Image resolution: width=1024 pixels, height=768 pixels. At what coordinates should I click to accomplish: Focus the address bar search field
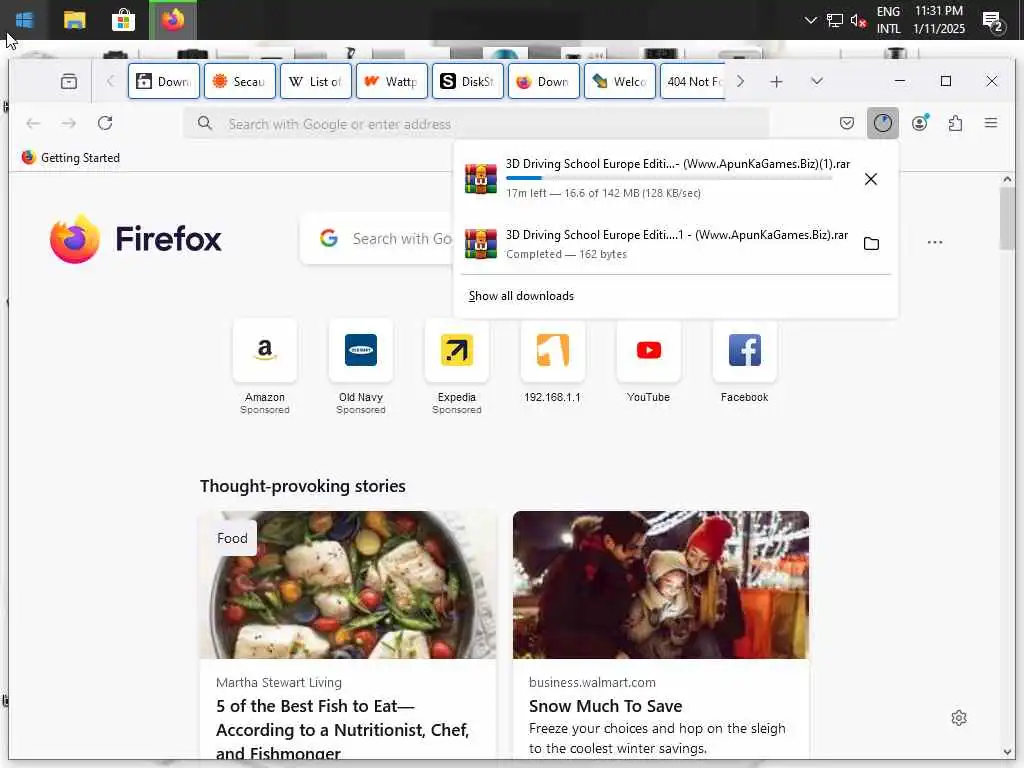(x=476, y=123)
